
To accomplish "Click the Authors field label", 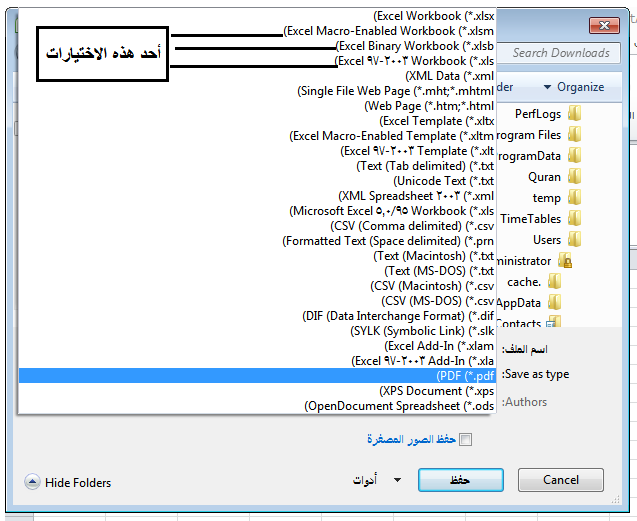I will pyautogui.click(x=524, y=402).
